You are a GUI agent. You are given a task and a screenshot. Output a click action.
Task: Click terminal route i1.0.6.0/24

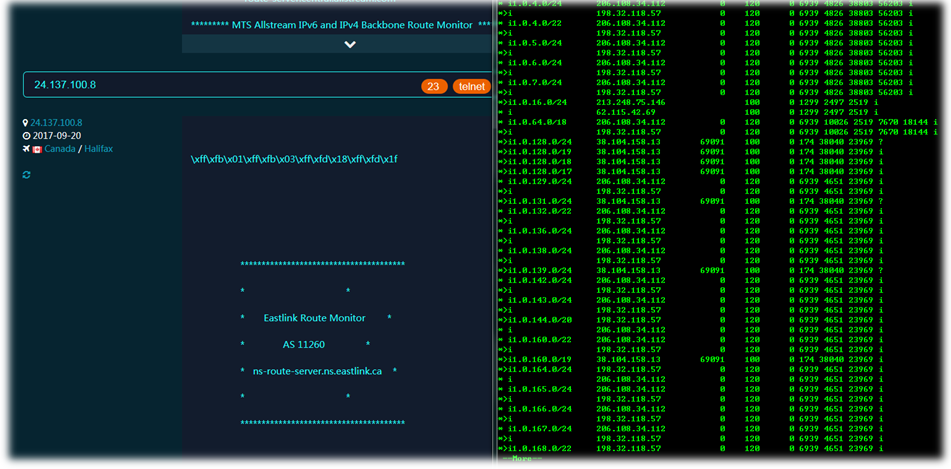pos(537,62)
